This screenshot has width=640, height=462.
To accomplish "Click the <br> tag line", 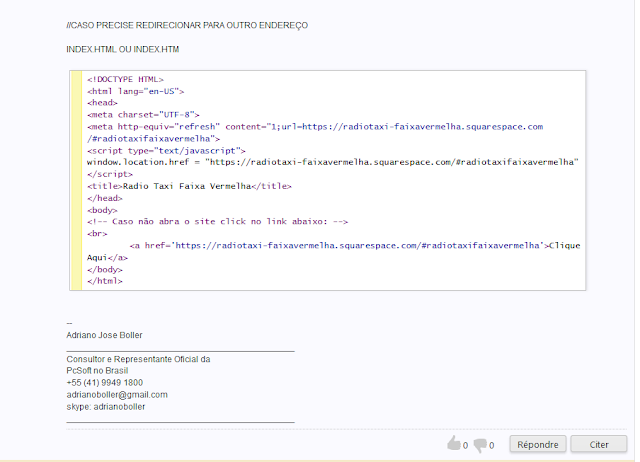I will pyautogui.click(x=97, y=234).
